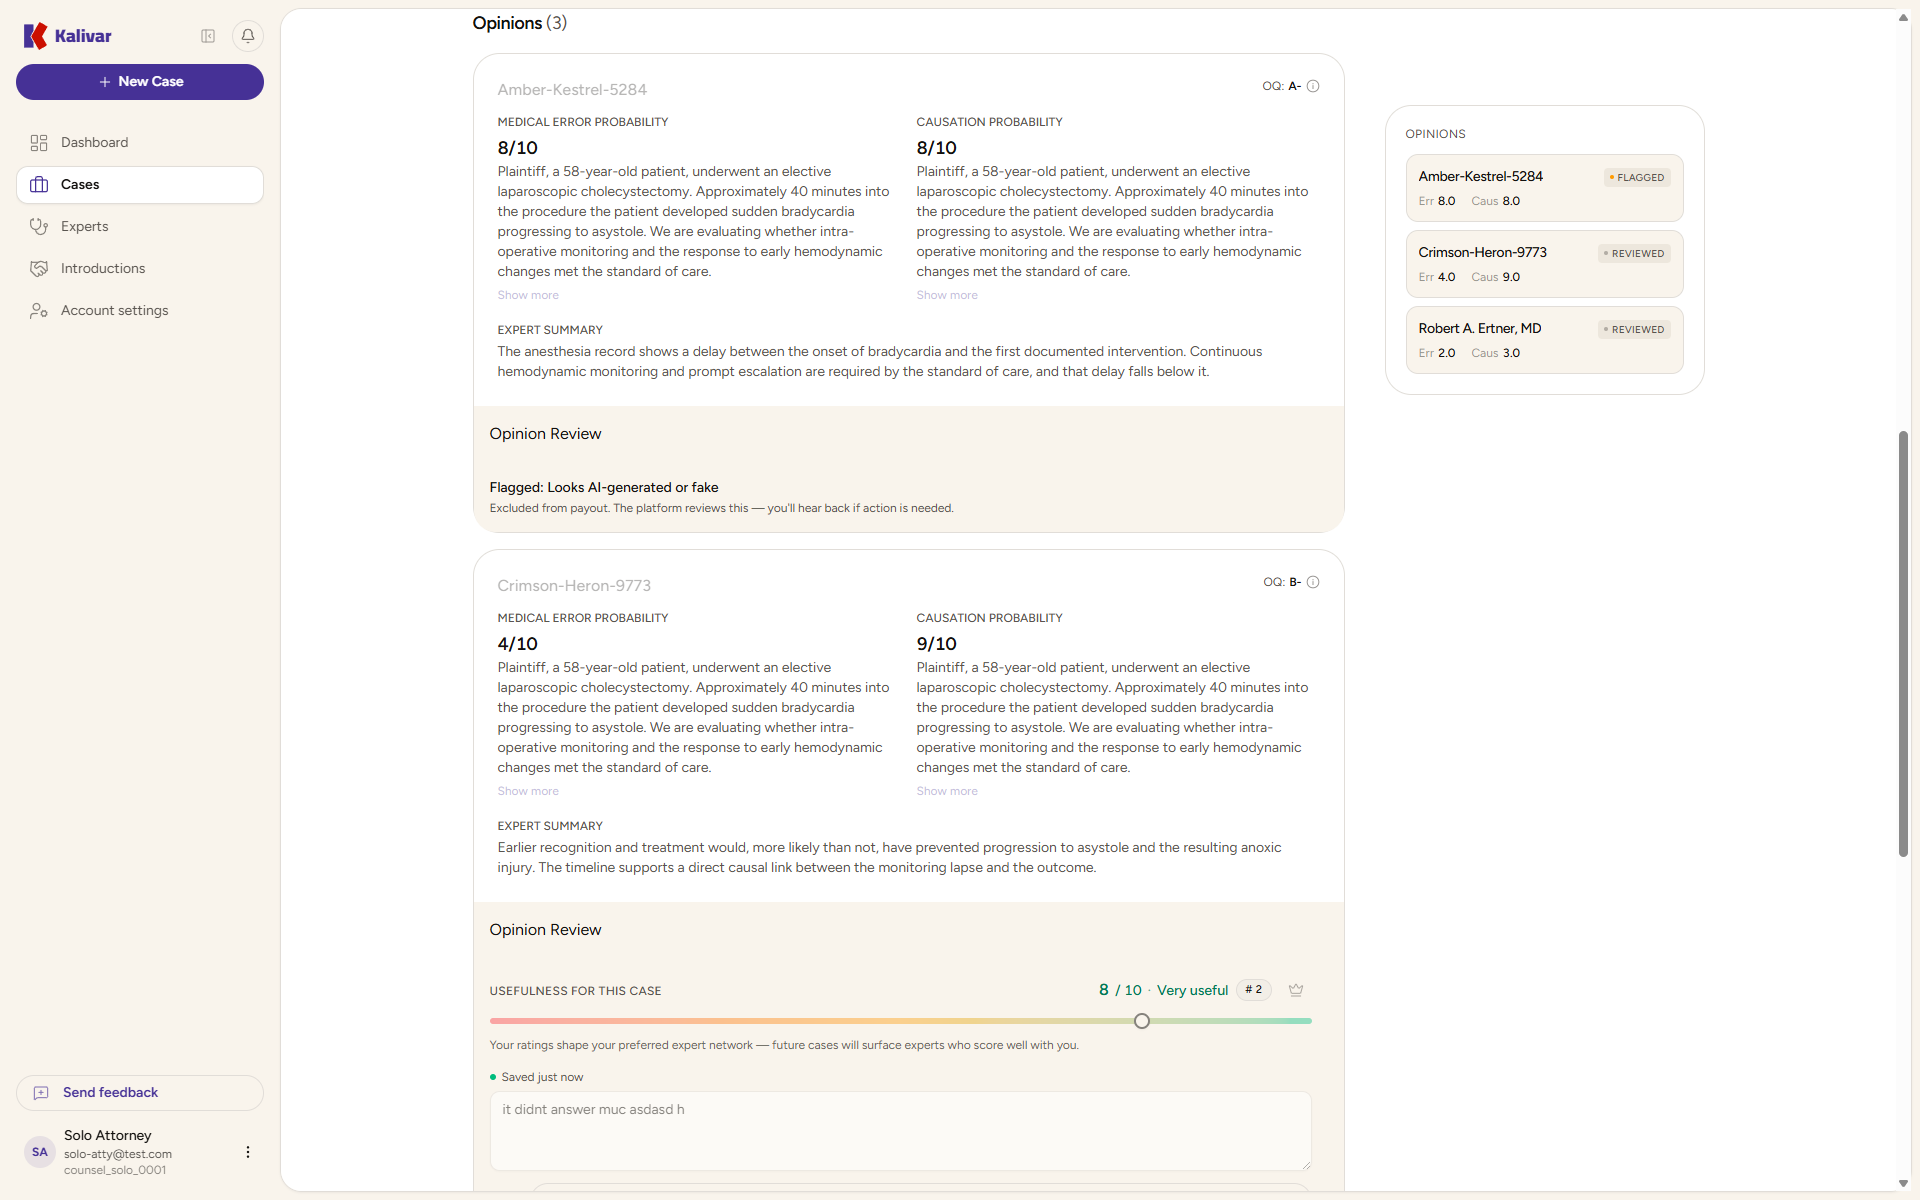This screenshot has width=1920, height=1200.
Task: Show more of Amber-Kestrel medical error text
Action: 528,295
